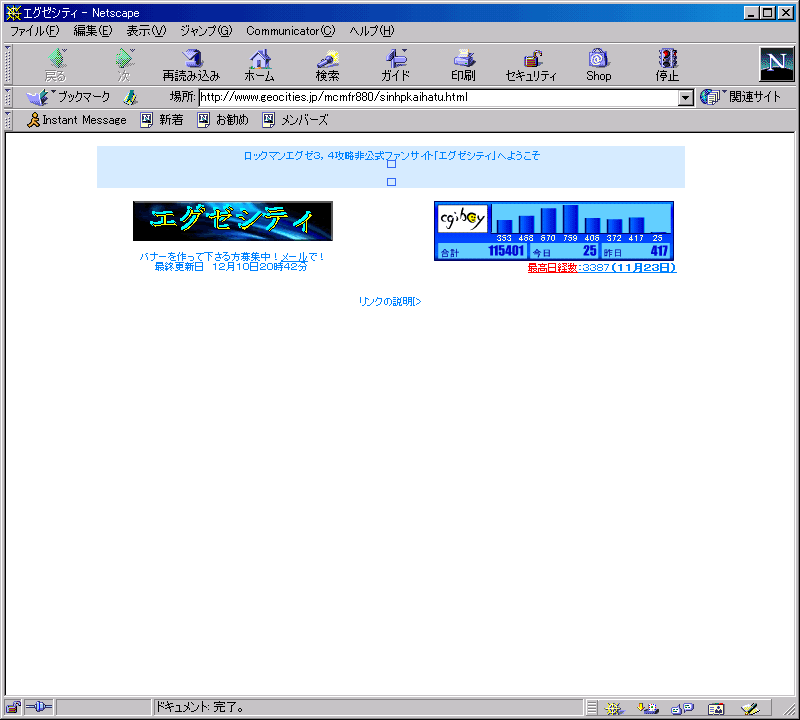Open the 編集(E) menu
Viewport: 800px width, 720px height.
pos(92,31)
